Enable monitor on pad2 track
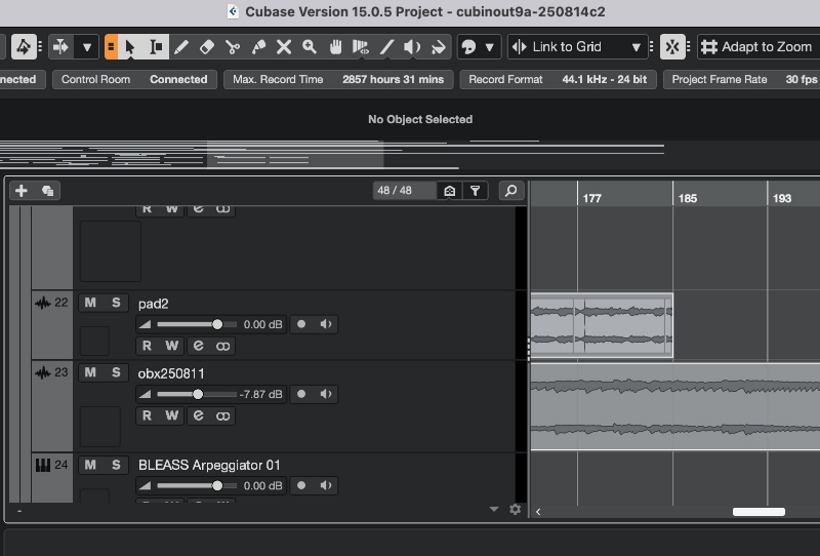This screenshot has width=820, height=556. tap(326, 324)
